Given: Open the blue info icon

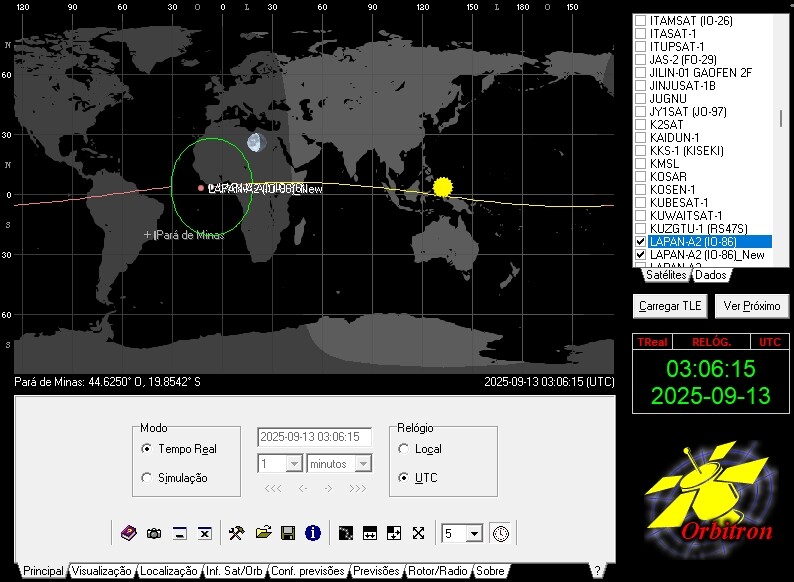Looking at the screenshot, I should (313, 533).
